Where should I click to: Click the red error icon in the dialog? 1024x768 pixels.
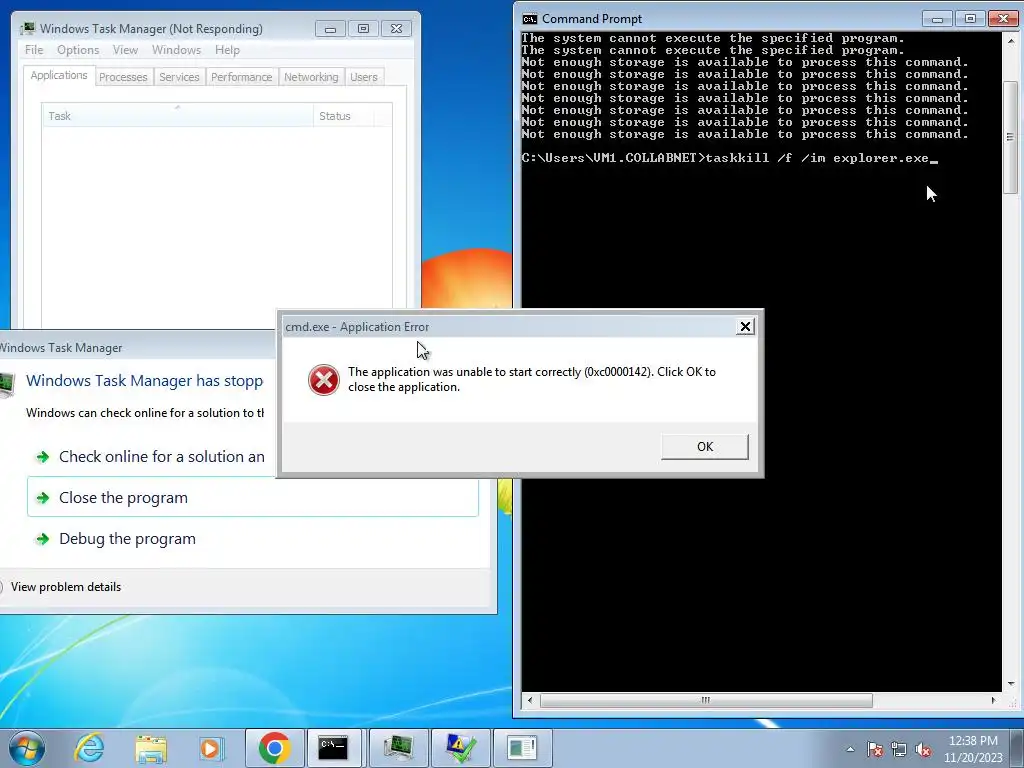click(324, 379)
